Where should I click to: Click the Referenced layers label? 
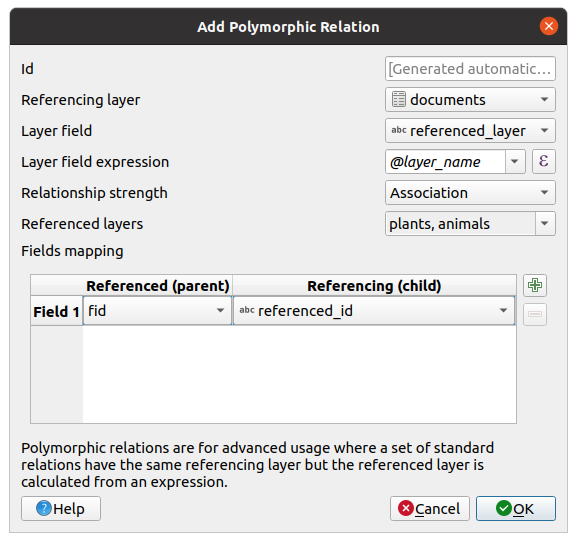tap(82, 224)
